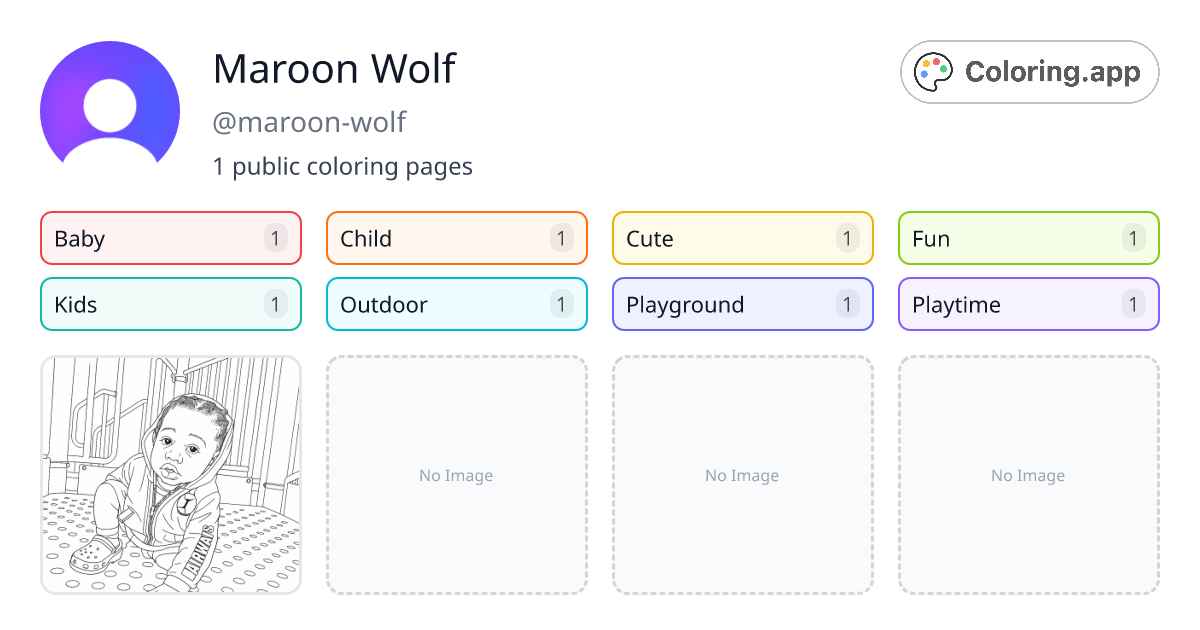This screenshot has height=630, width=1200.
Task: Click the first No Image placeholder
Action: pos(456,475)
